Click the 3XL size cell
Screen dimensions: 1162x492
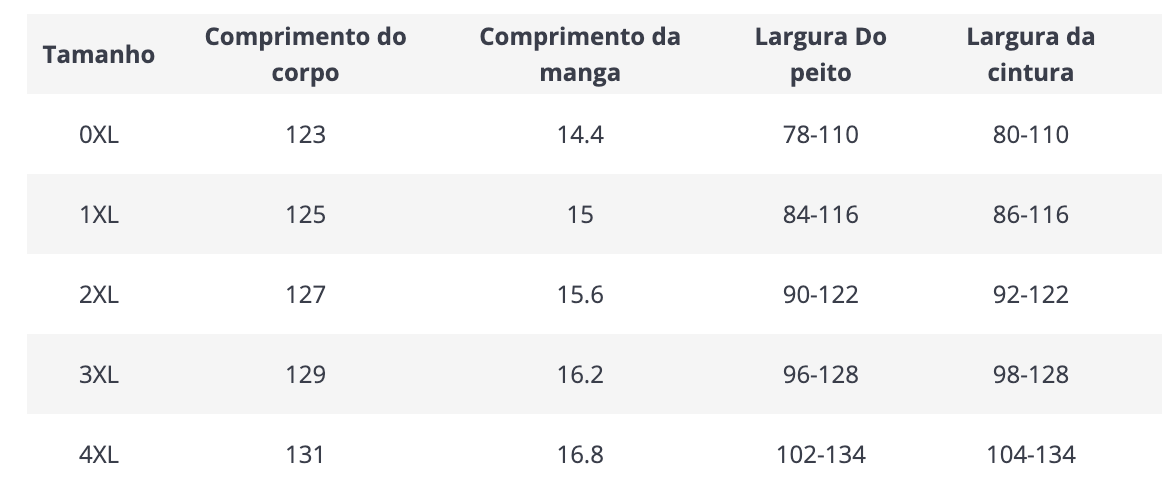tap(99, 374)
